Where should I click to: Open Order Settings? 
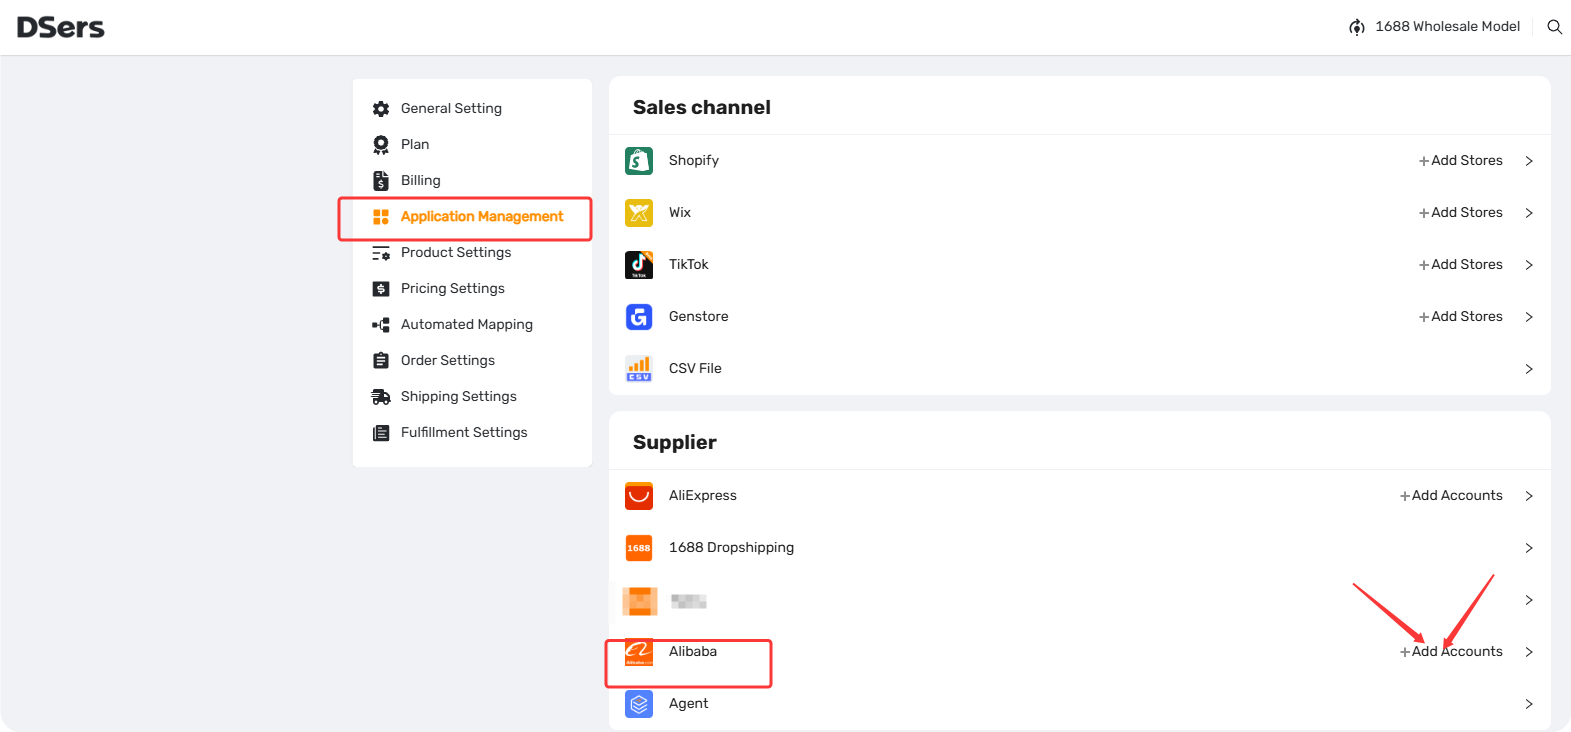tap(448, 361)
